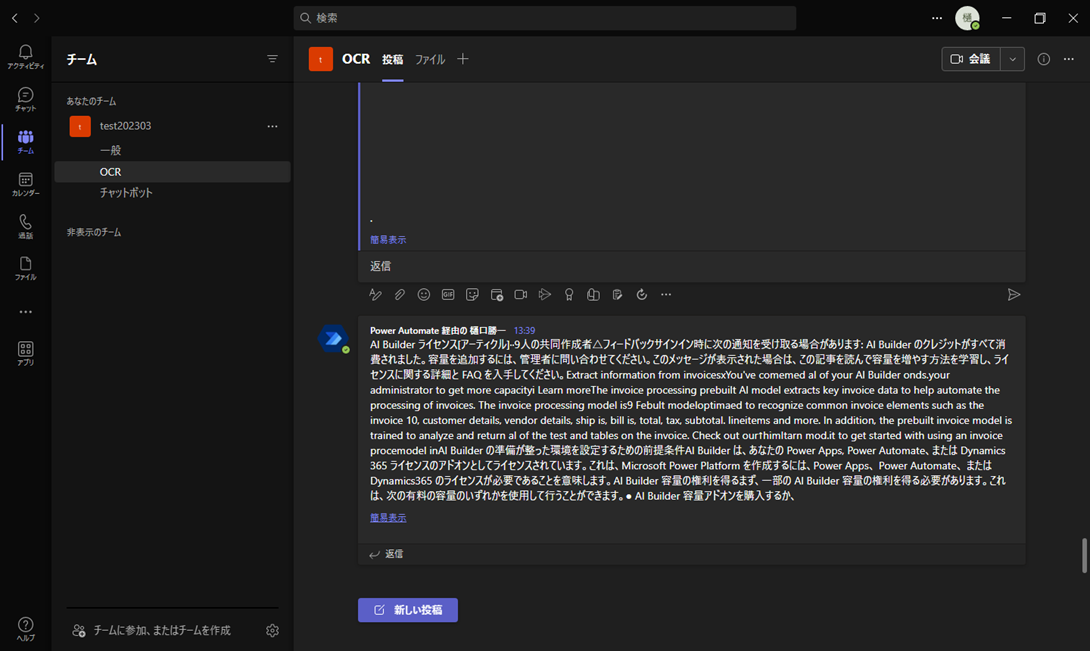Add a new tab with plus

click(463, 59)
